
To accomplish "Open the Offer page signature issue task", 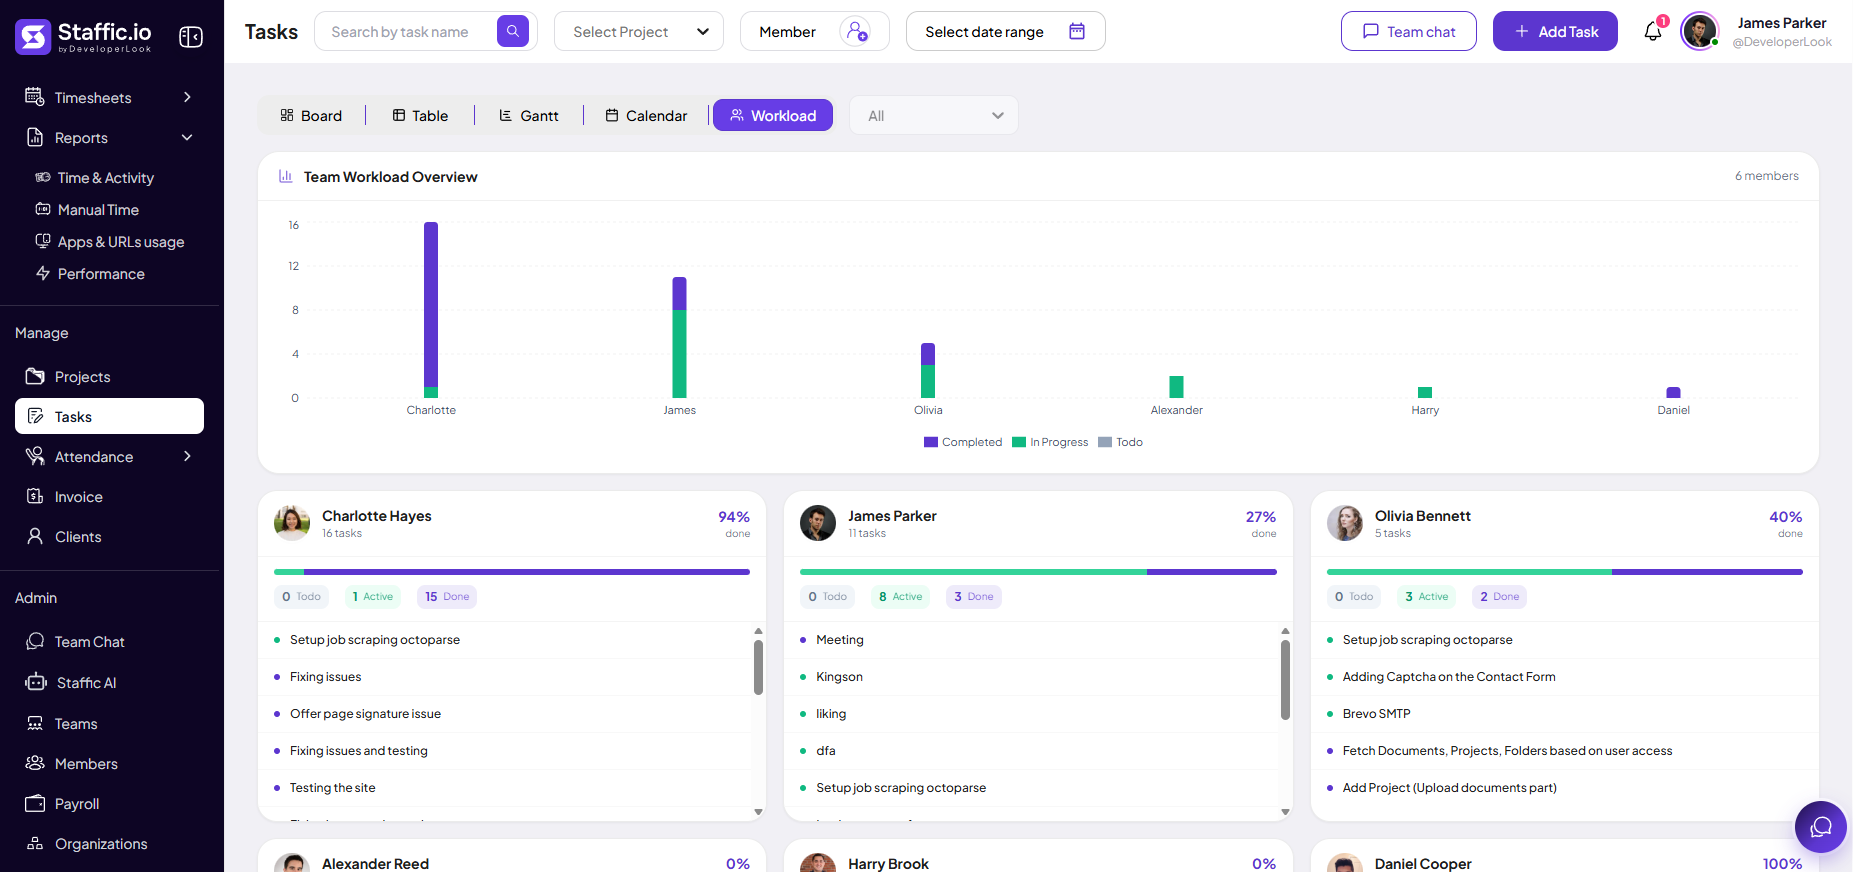I will point(365,713).
